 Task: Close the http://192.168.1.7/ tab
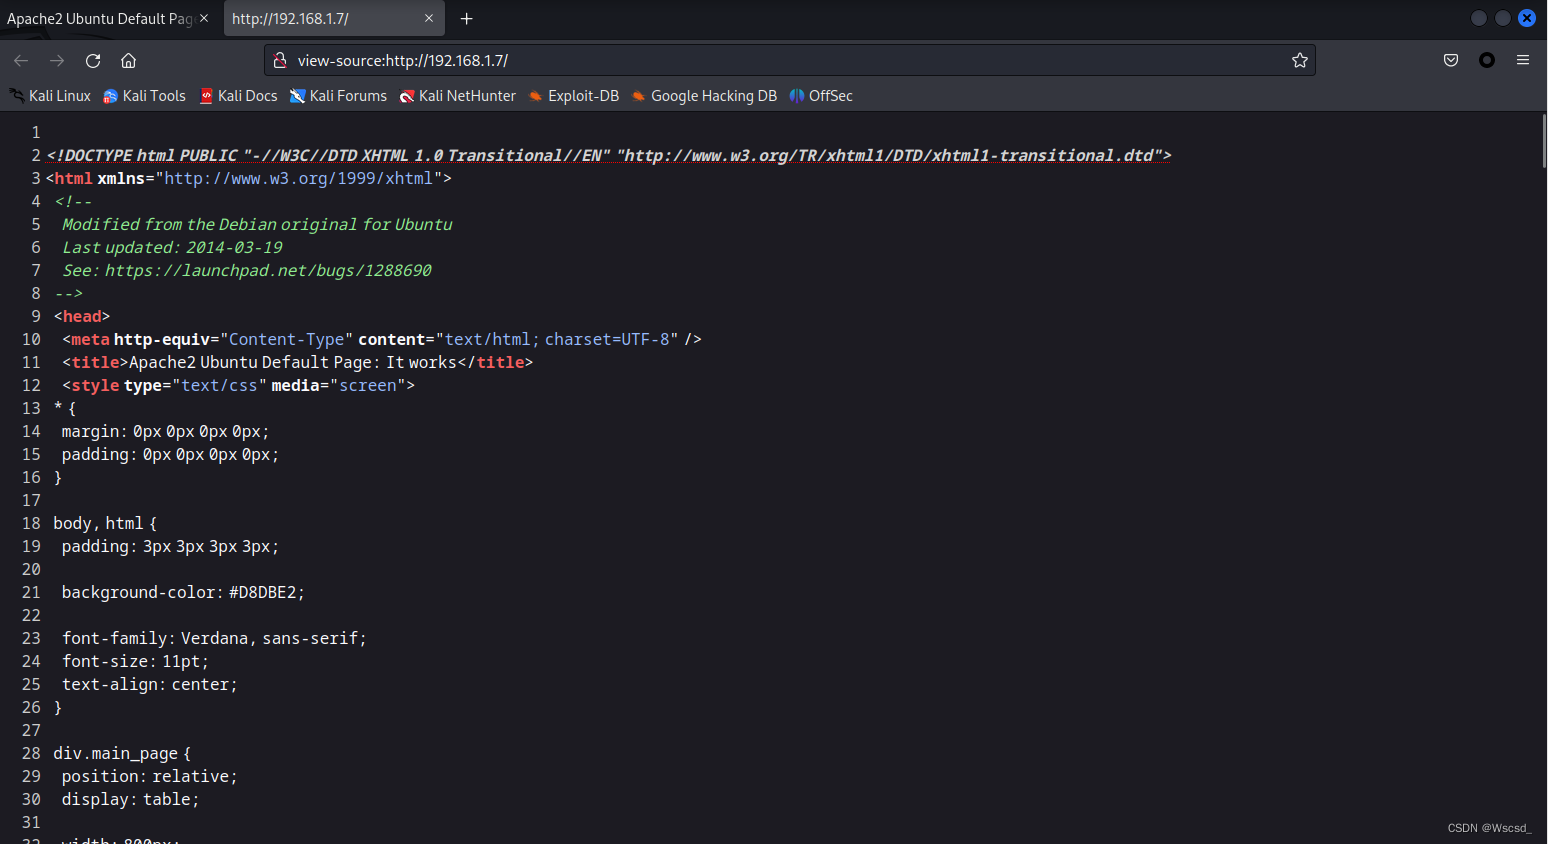click(429, 18)
